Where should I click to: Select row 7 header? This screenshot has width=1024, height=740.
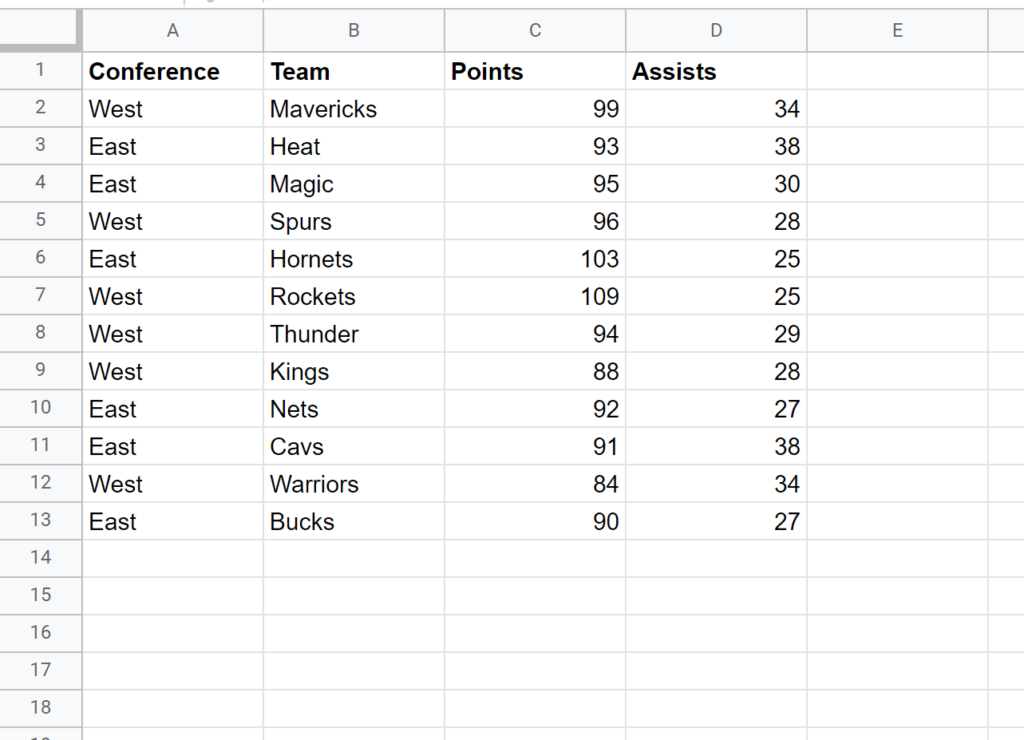point(40,296)
